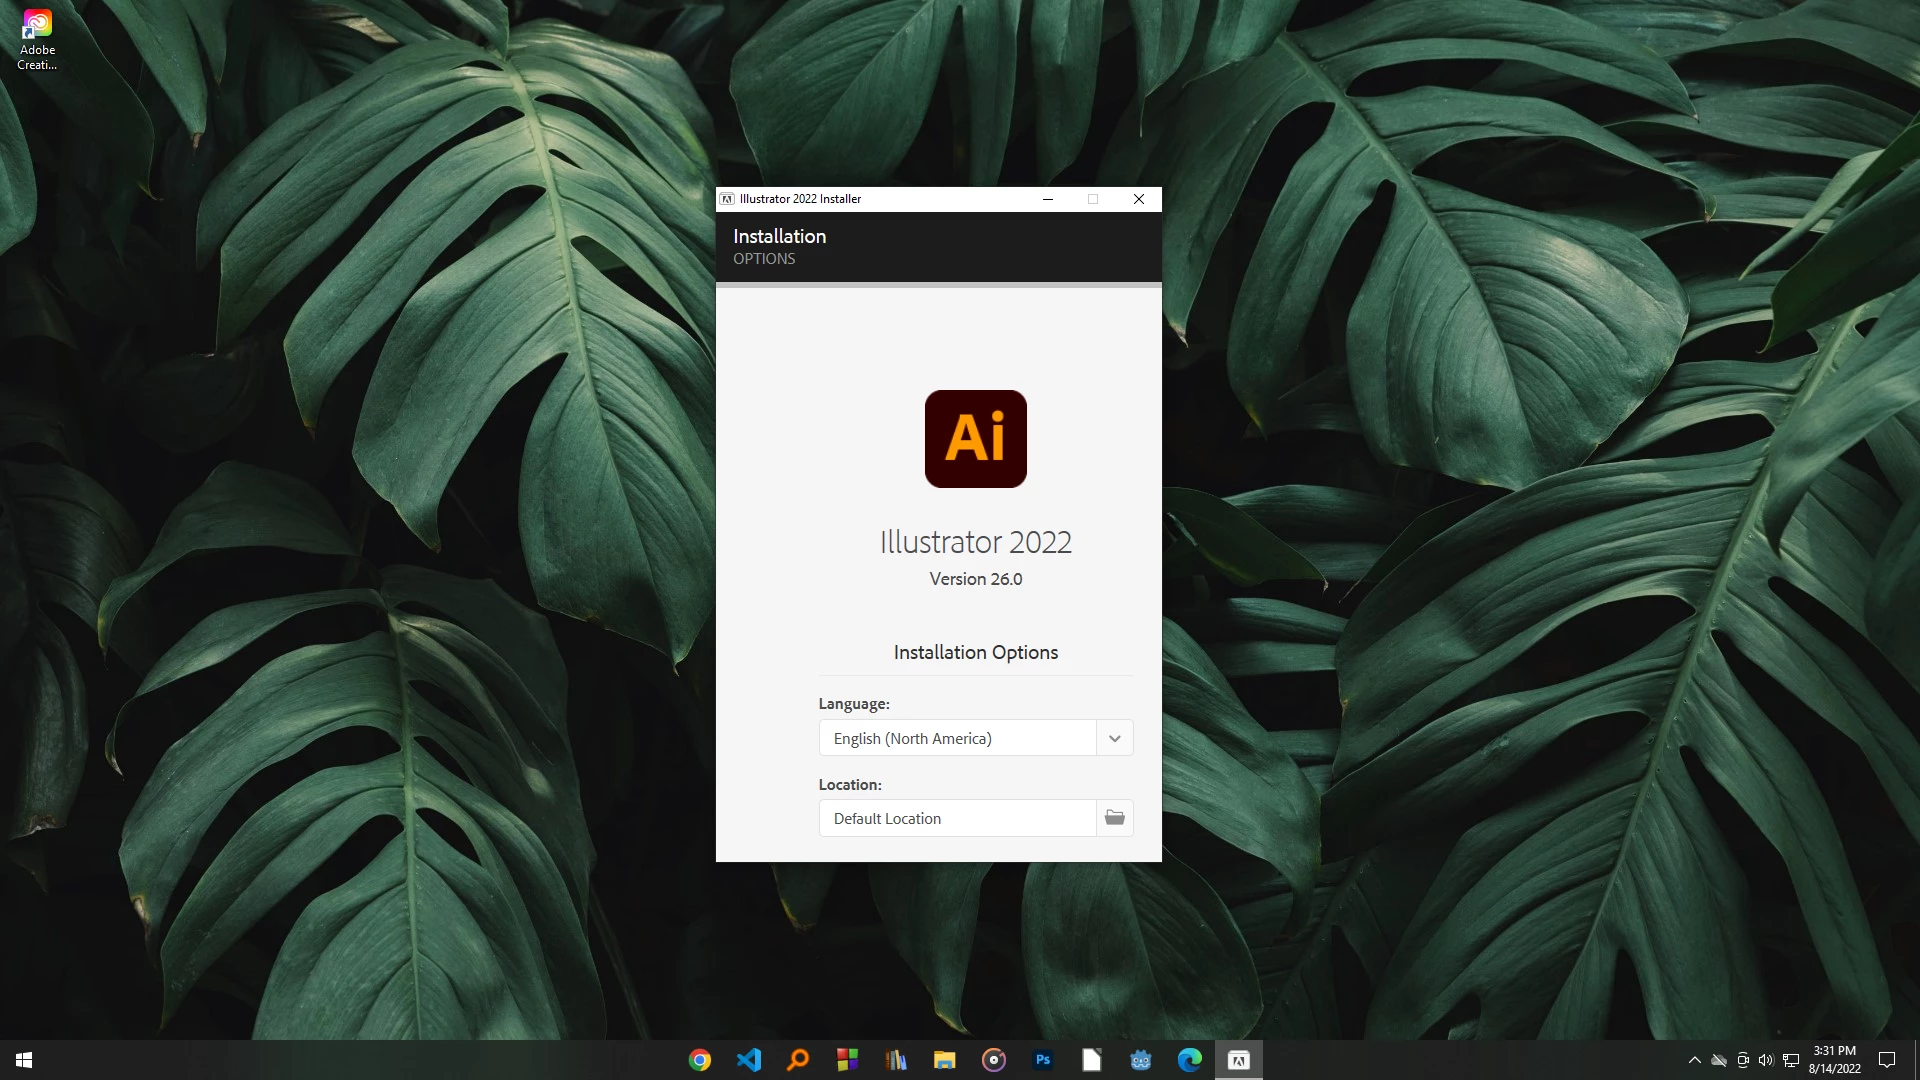Open the Windows Start menu
Image resolution: width=1920 pixels, height=1080 pixels.
(24, 1060)
